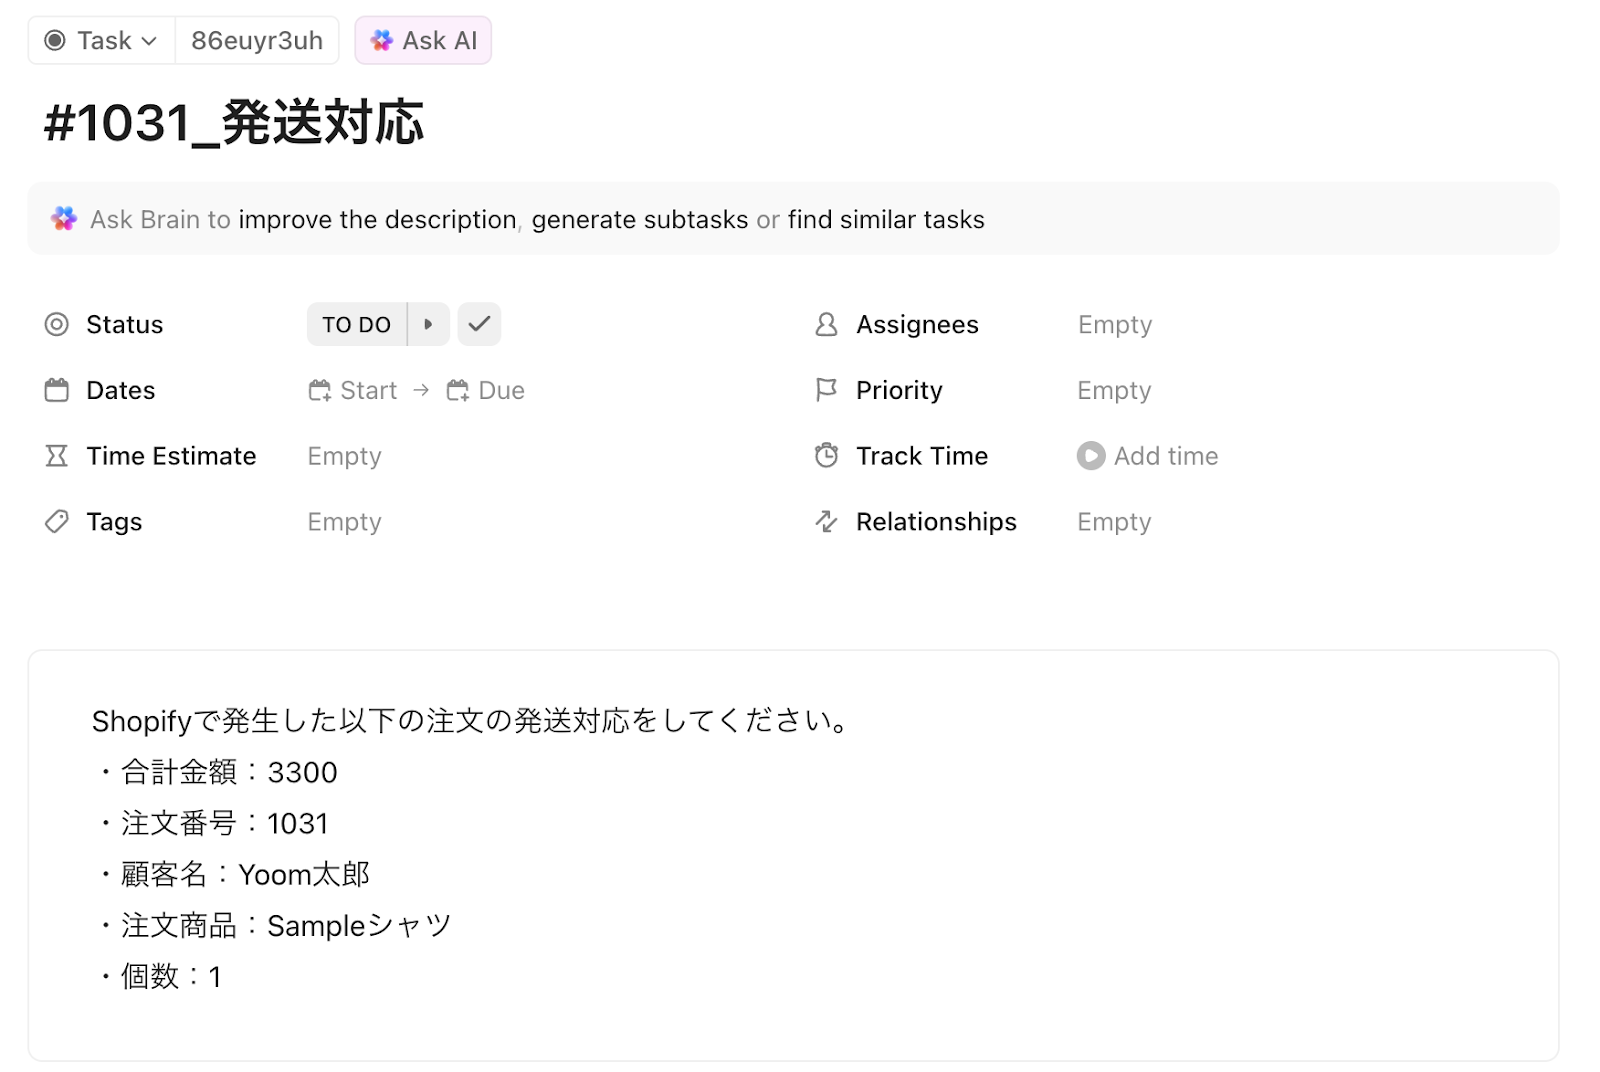Click 'find similar tasks' link
This screenshot has width=1600, height=1072.
[886, 220]
